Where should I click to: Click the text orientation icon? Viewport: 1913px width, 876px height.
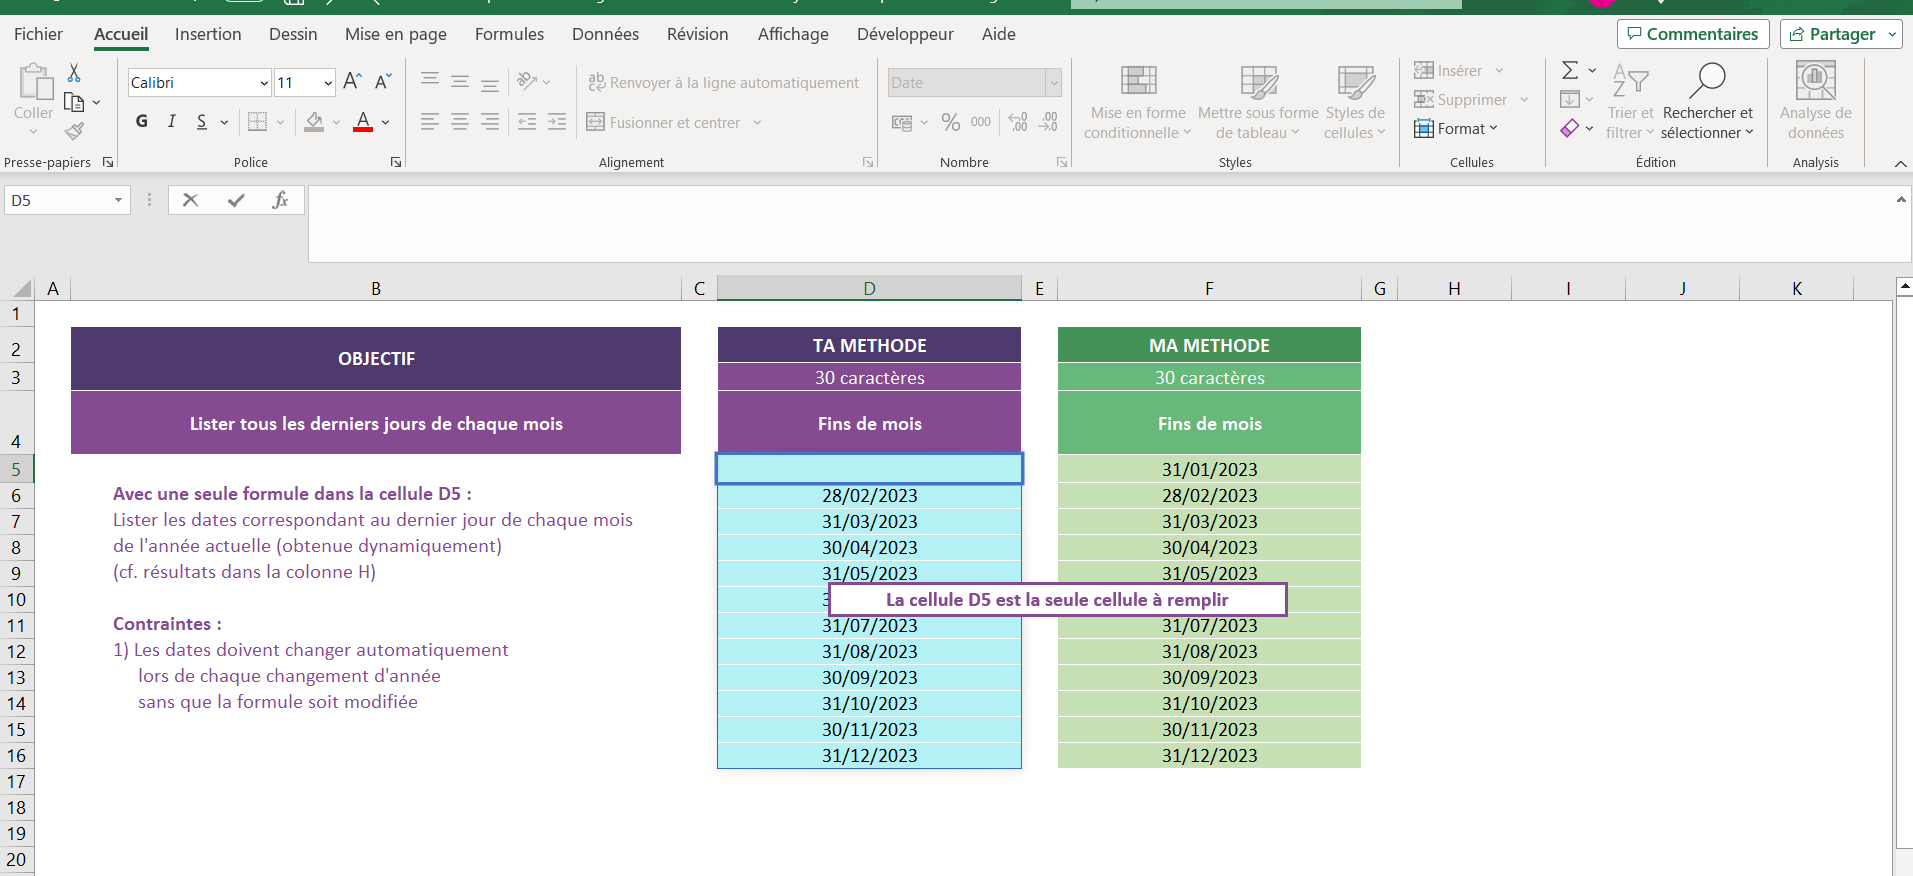pos(528,81)
